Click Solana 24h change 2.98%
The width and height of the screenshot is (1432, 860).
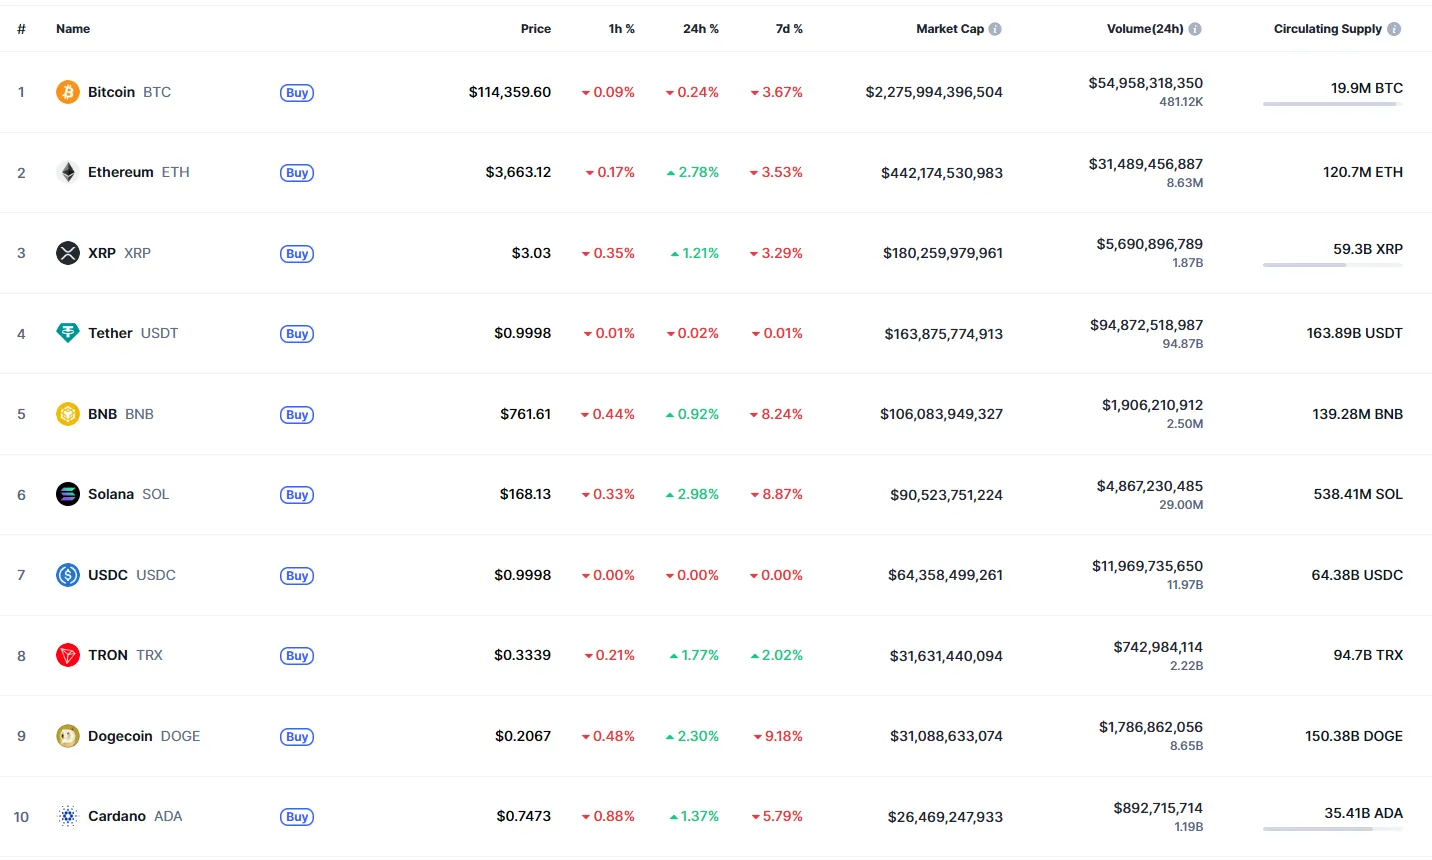tap(693, 494)
